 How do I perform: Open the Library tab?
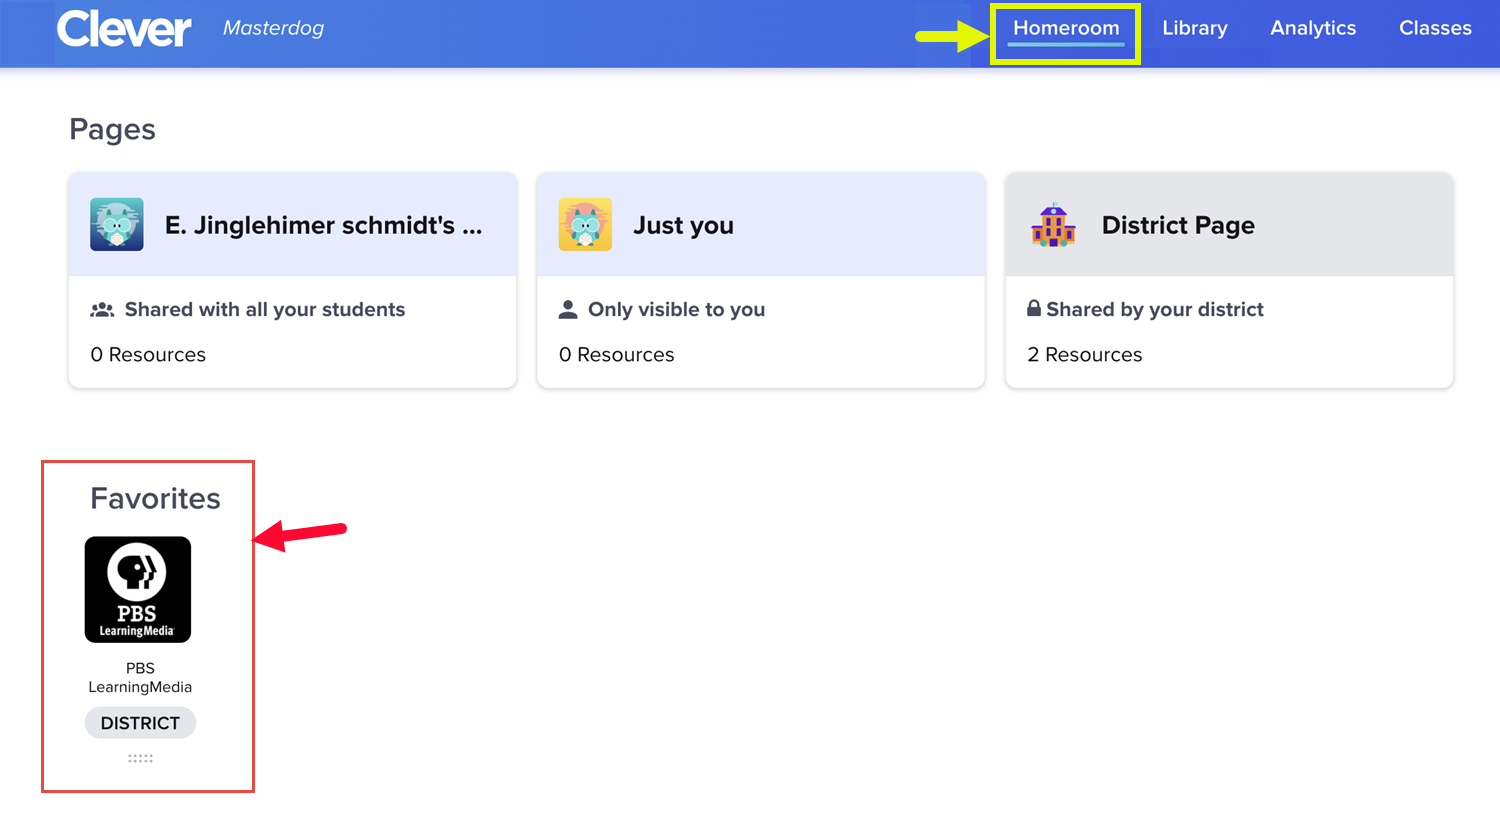[x=1194, y=29]
